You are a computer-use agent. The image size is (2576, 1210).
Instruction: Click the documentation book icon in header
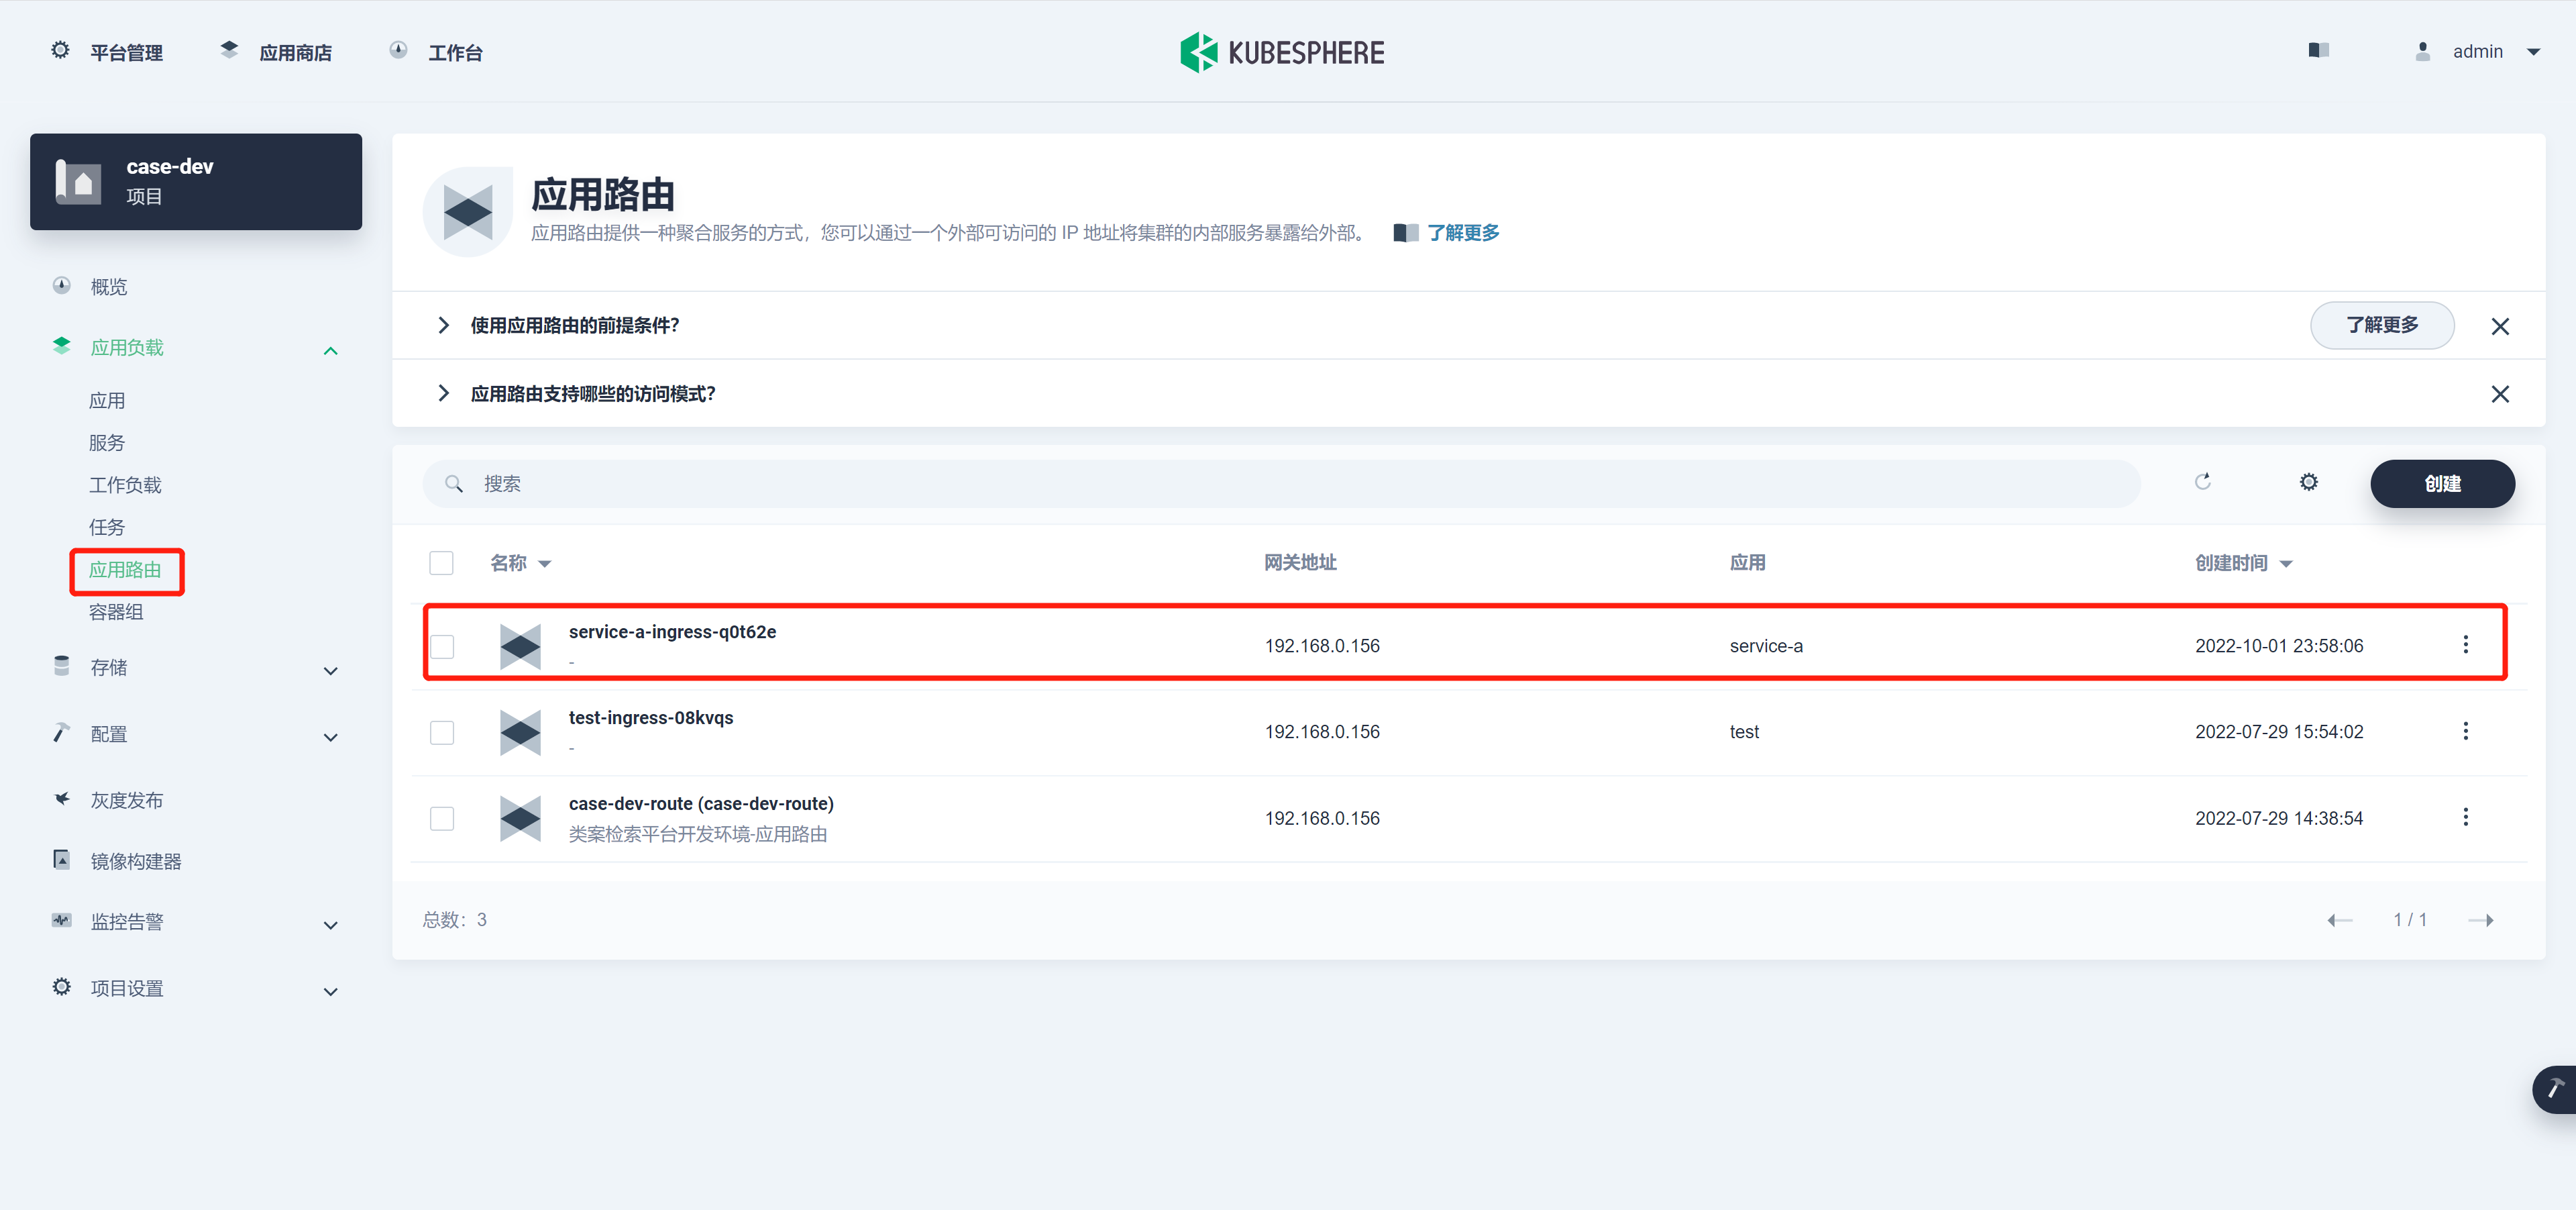point(2318,51)
